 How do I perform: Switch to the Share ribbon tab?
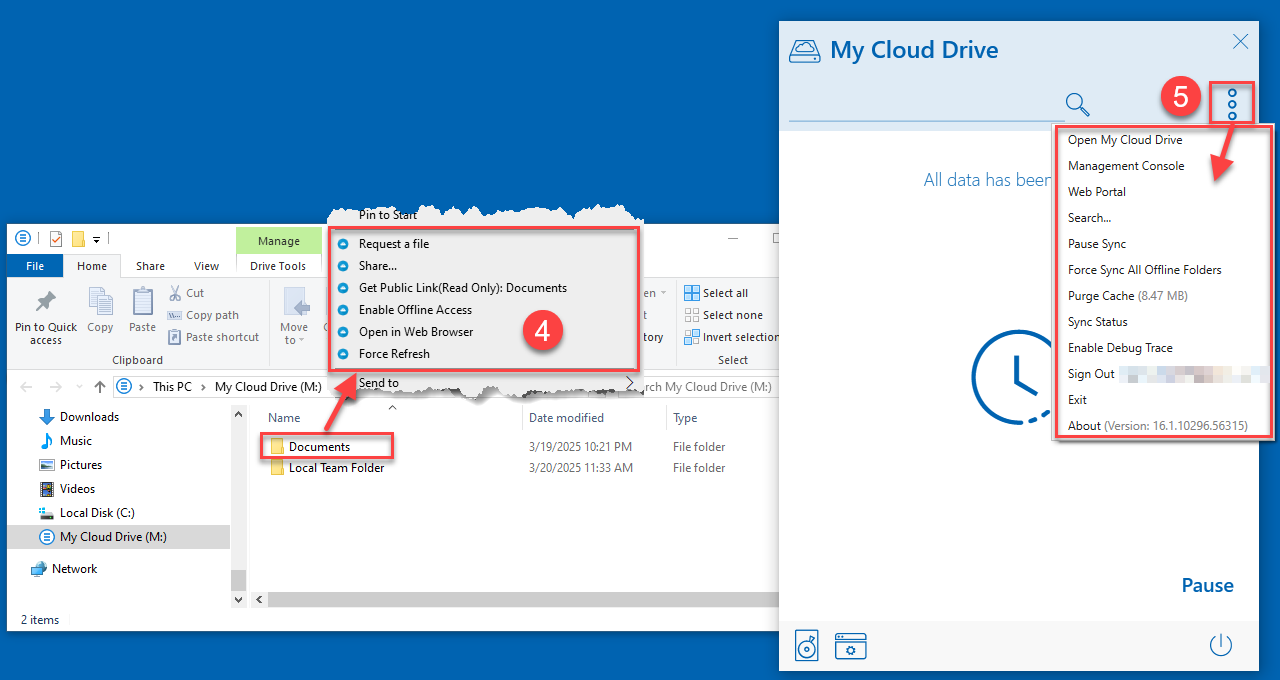pos(150,266)
